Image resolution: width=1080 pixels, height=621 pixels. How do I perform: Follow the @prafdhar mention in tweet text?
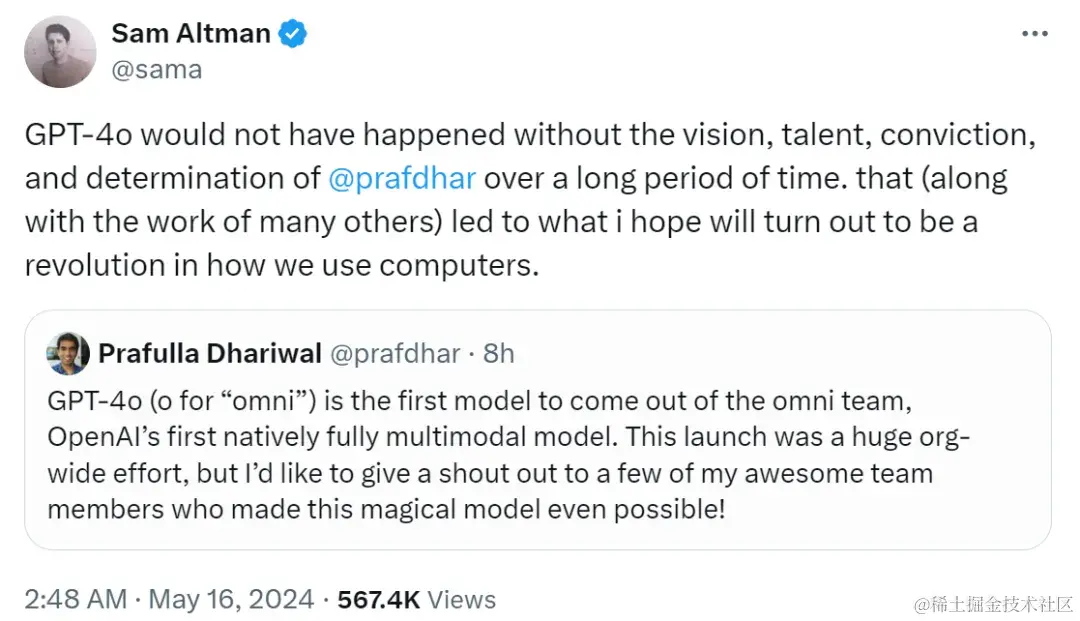point(402,179)
